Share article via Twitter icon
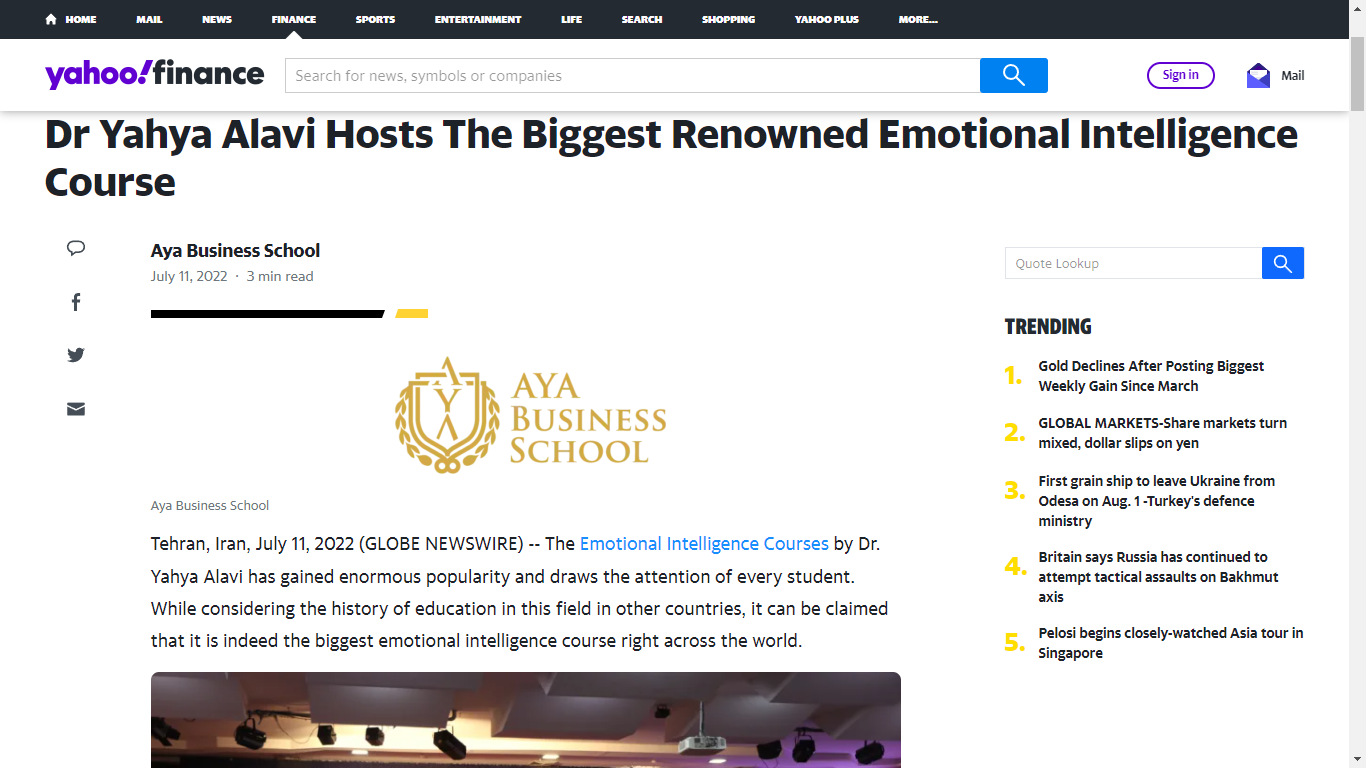 (x=76, y=355)
